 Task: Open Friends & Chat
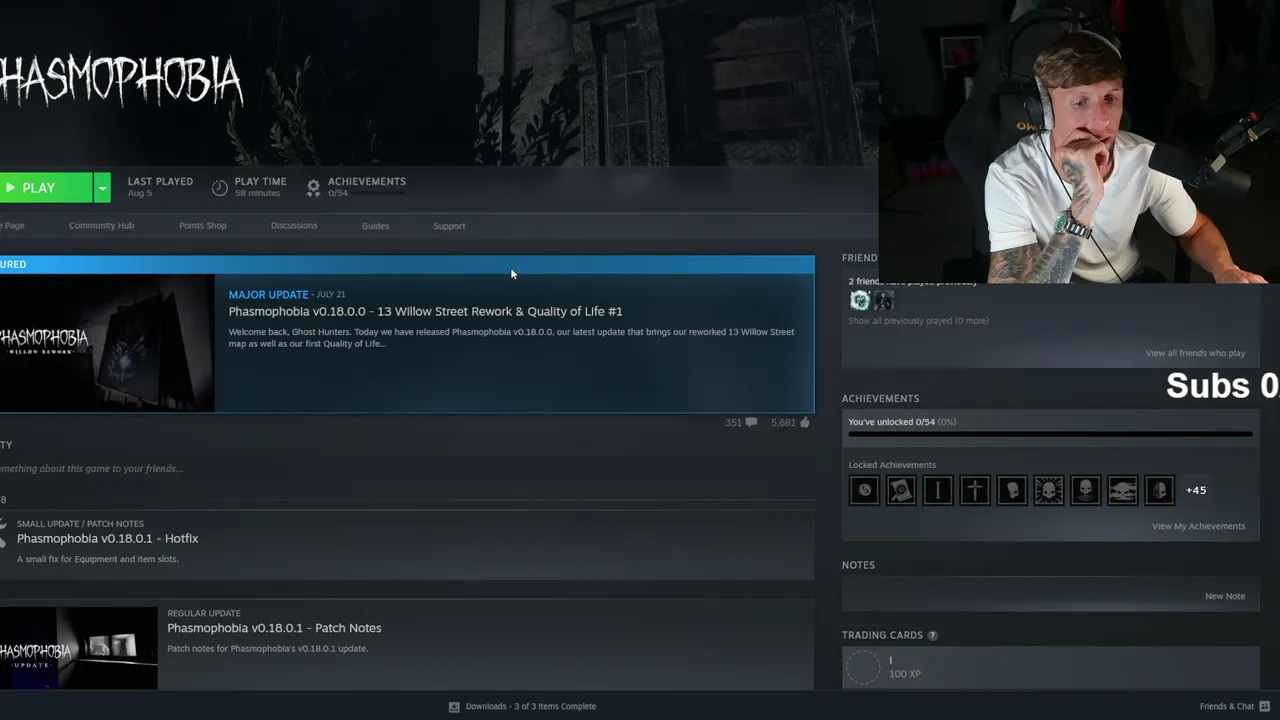click(x=1227, y=707)
